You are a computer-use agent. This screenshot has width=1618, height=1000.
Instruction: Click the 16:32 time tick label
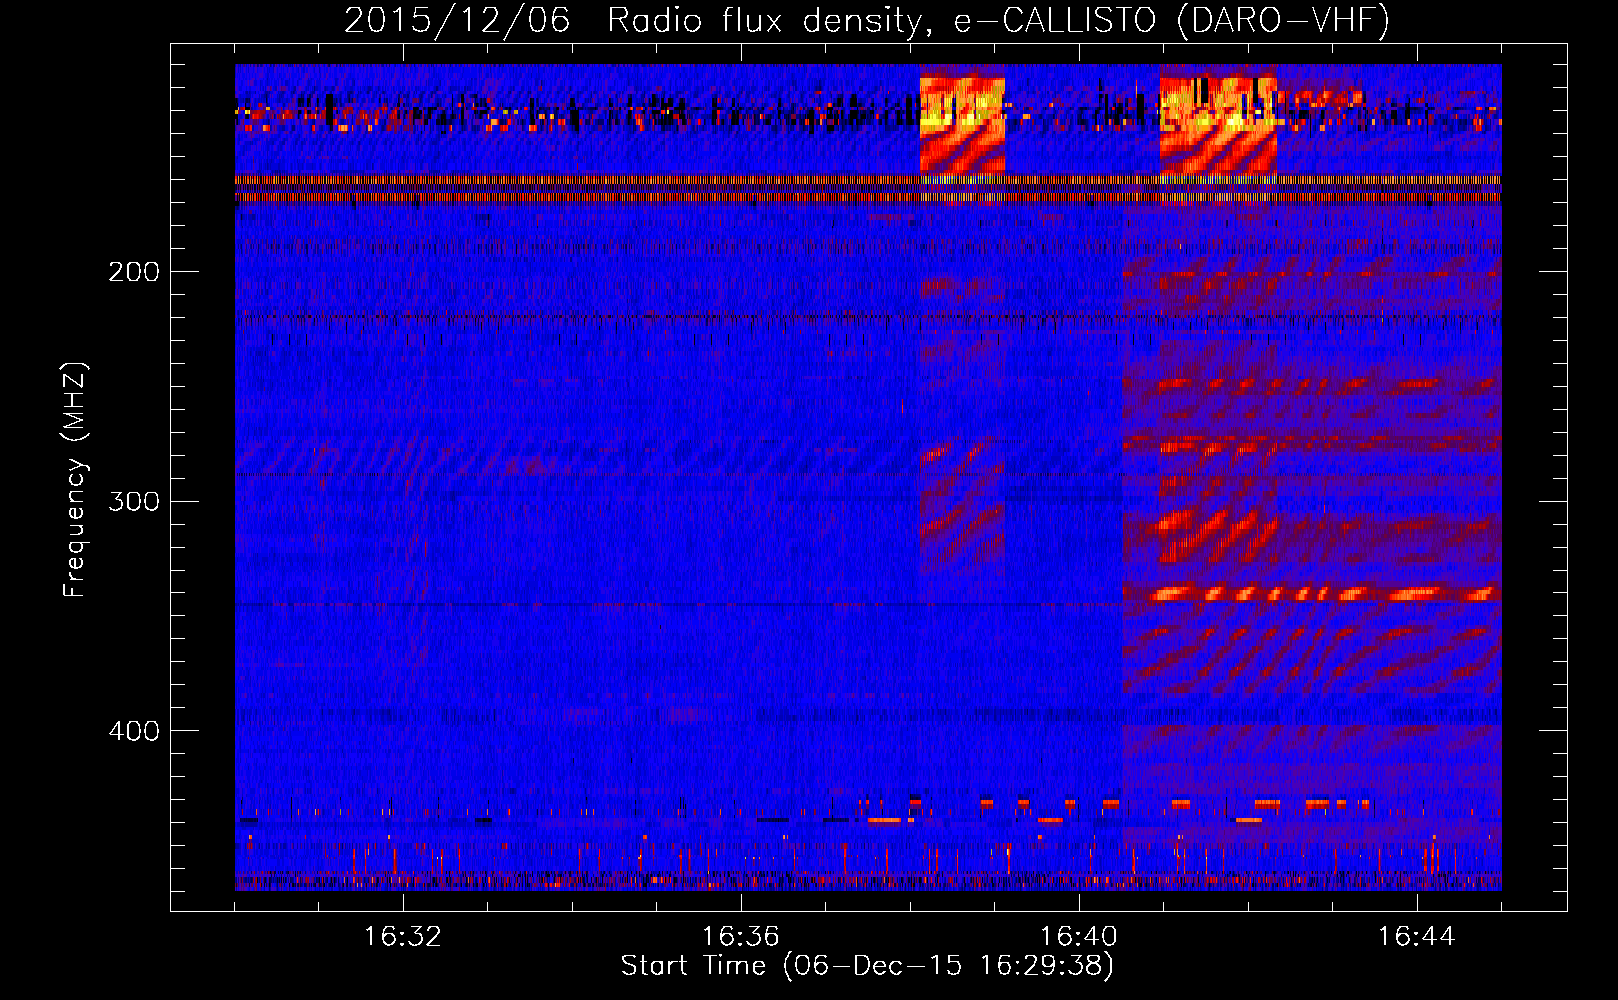click(403, 937)
